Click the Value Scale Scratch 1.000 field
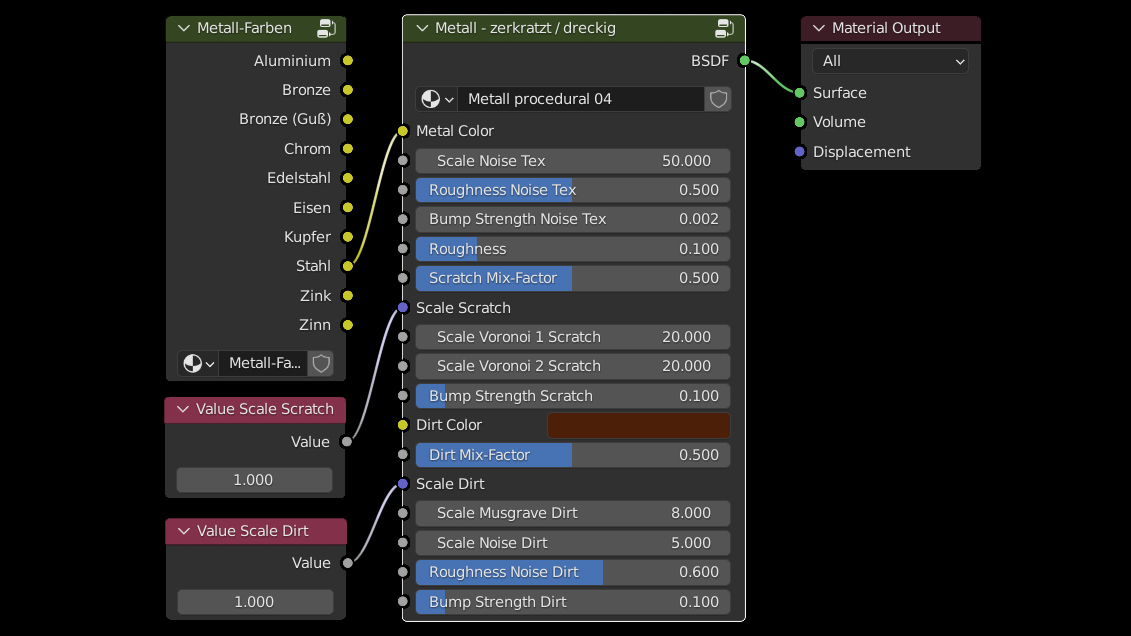Screen dimensions: 1131x636 254,480
